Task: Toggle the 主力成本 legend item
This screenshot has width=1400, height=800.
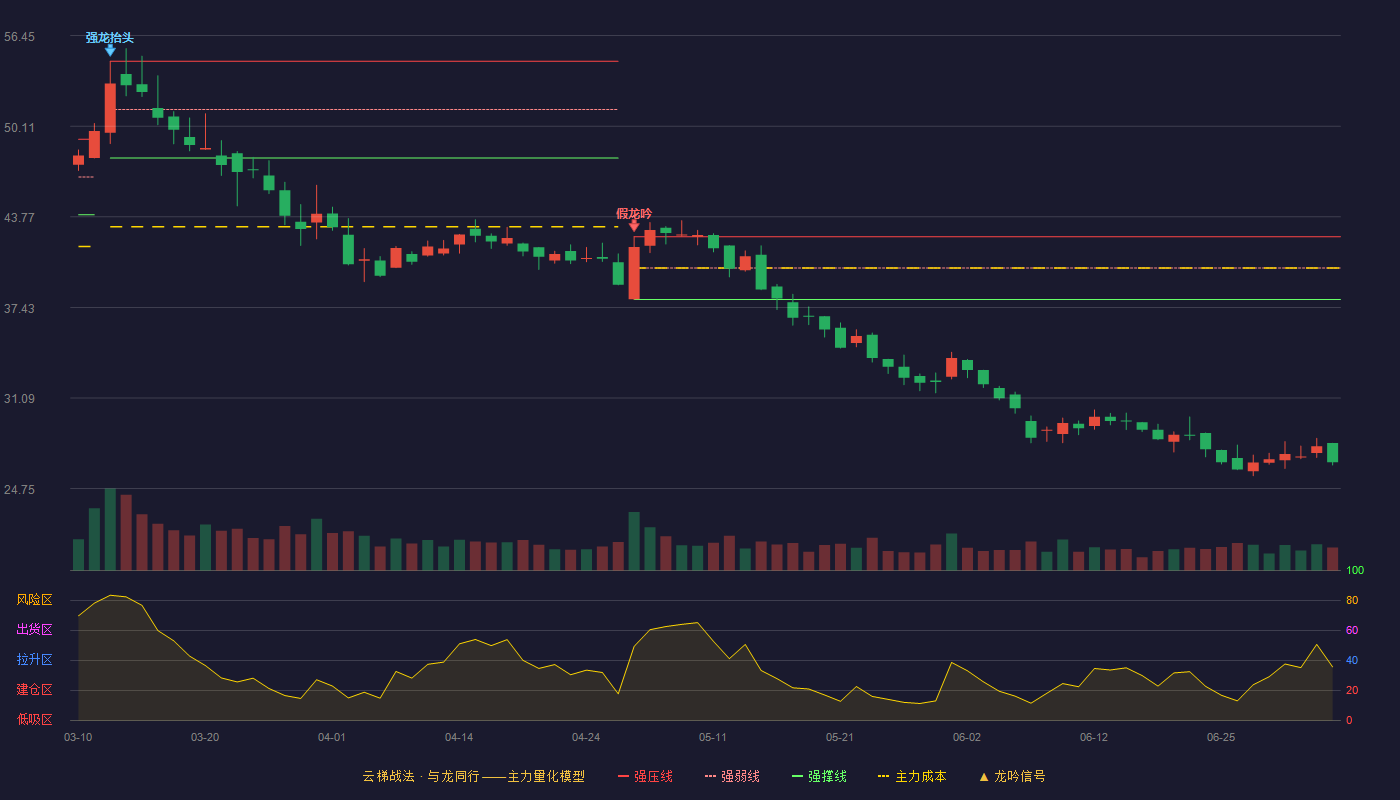Action: pyautogui.click(x=912, y=776)
